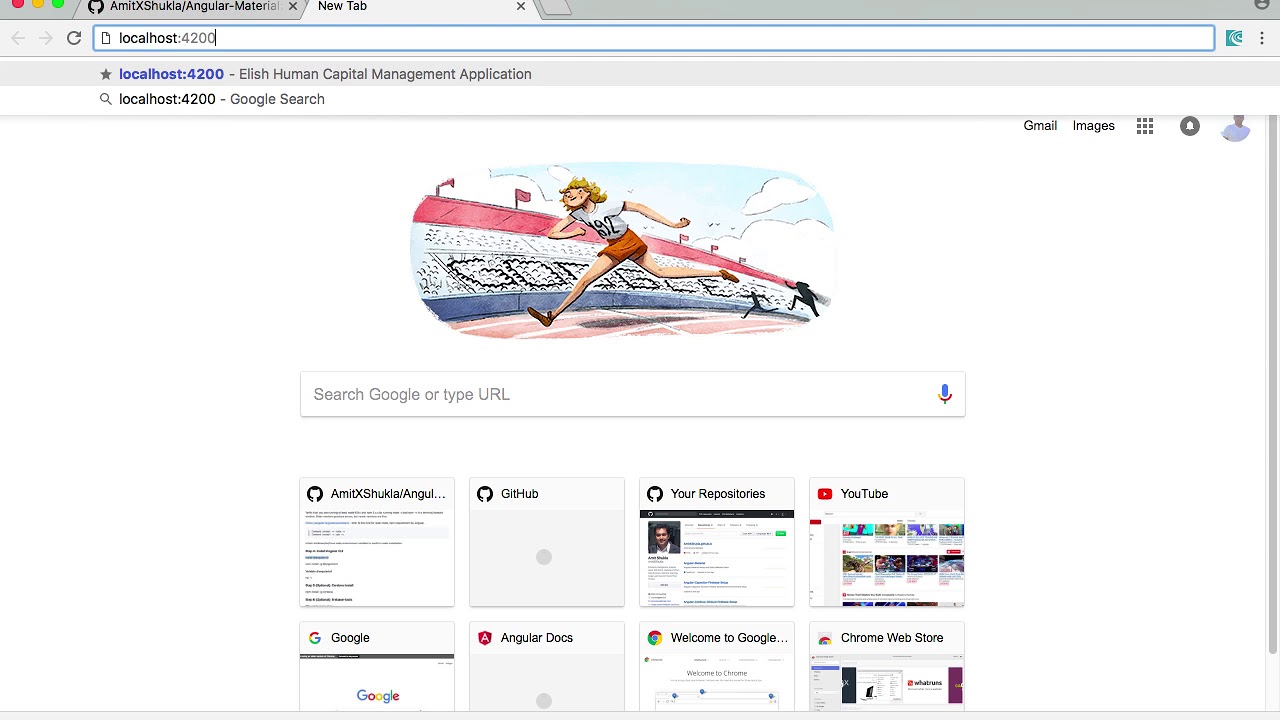The height and width of the screenshot is (720, 1280).
Task: Click the page vertical scrollbar
Action: pos(1273,385)
